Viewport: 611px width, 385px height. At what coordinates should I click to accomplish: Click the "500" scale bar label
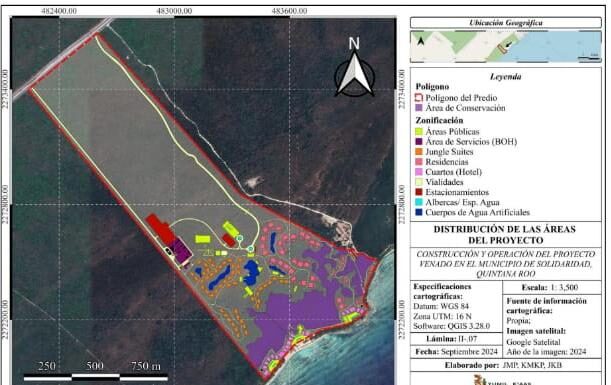tap(95, 366)
